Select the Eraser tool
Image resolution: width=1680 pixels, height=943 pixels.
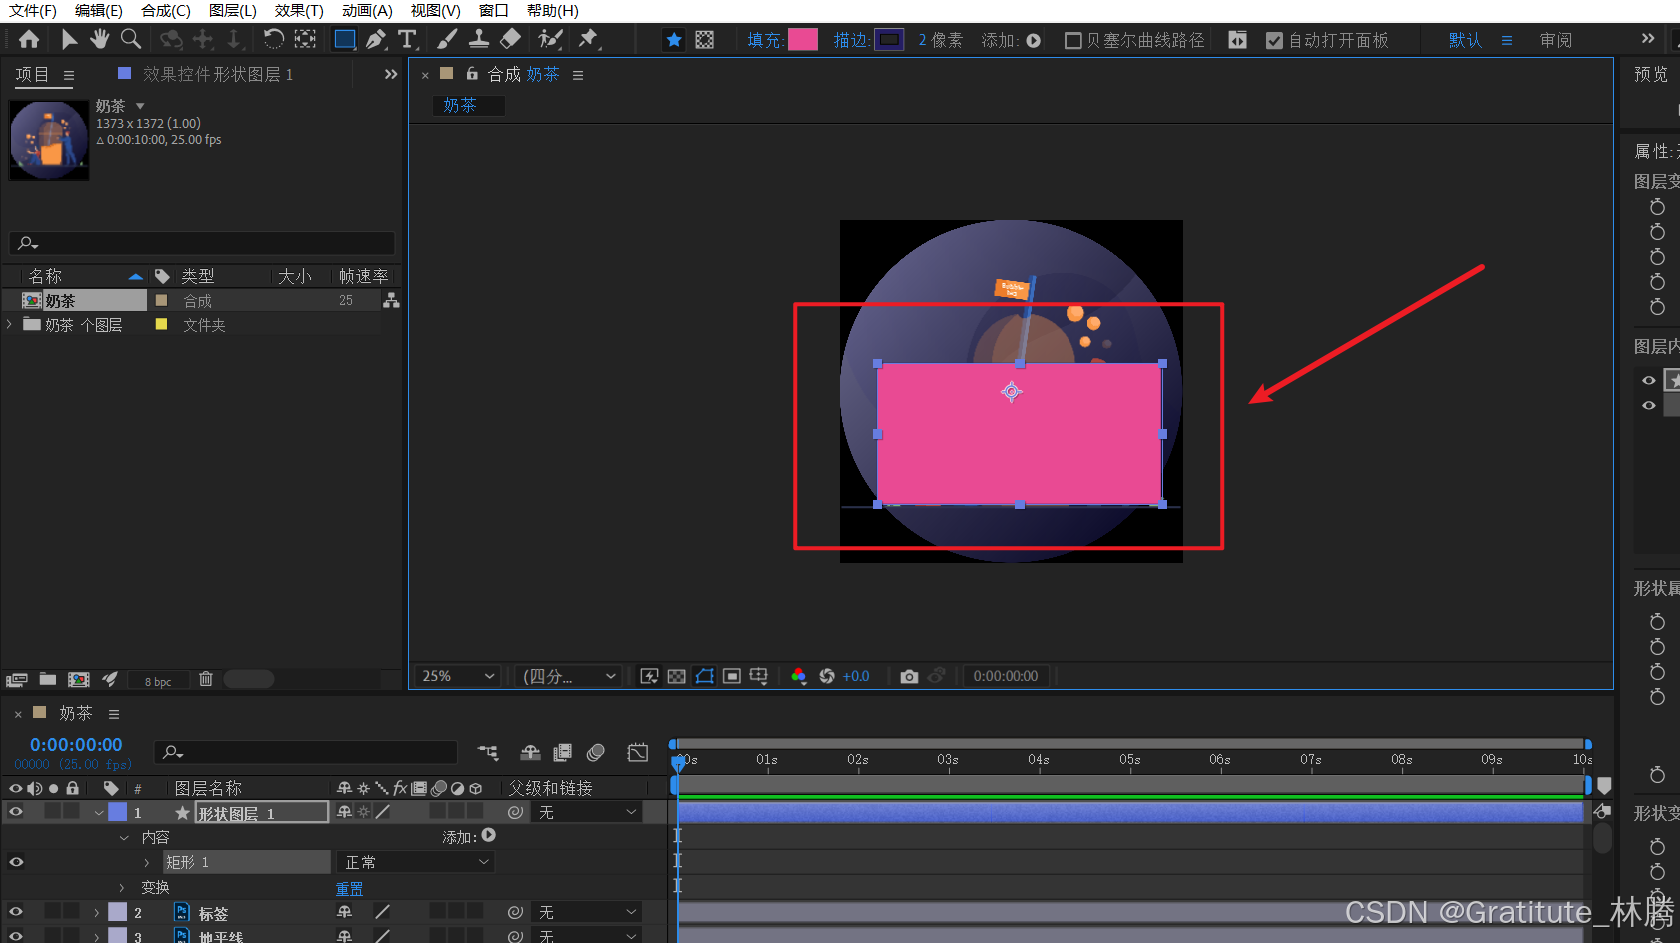click(x=510, y=39)
